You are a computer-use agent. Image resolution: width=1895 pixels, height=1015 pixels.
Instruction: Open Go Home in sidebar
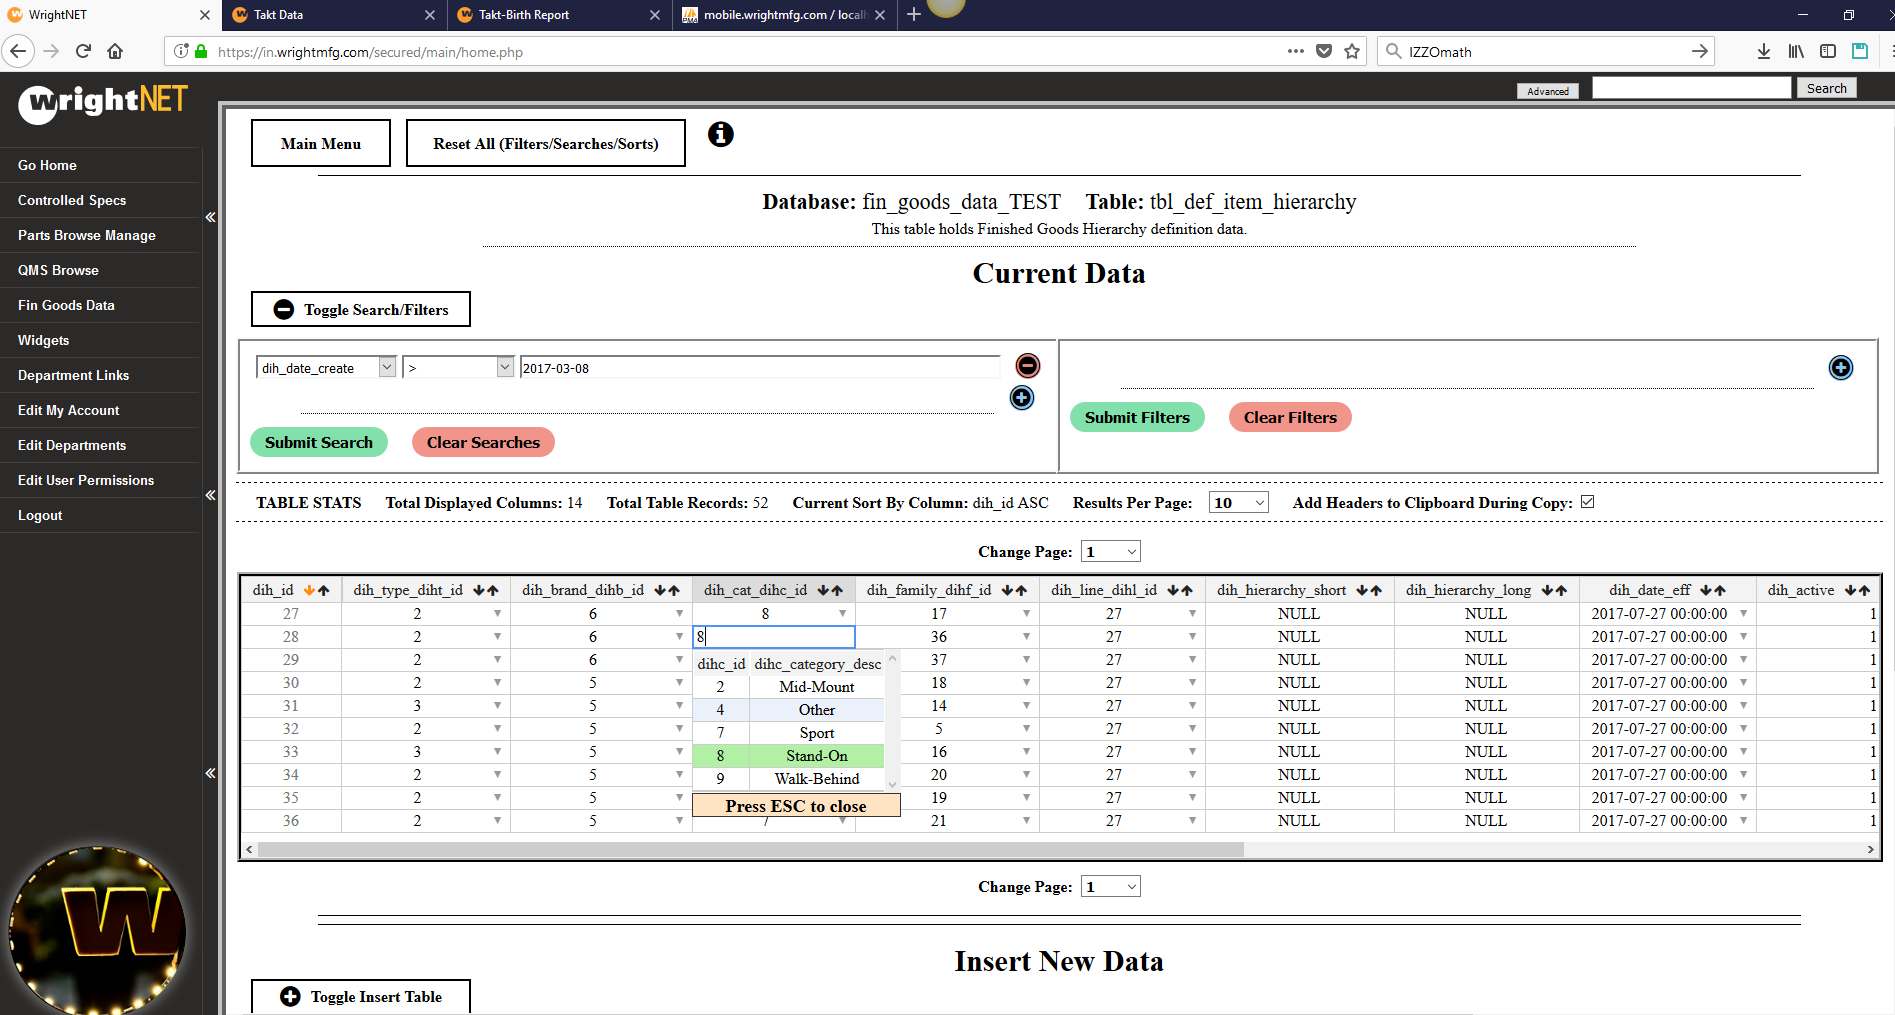(47, 165)
